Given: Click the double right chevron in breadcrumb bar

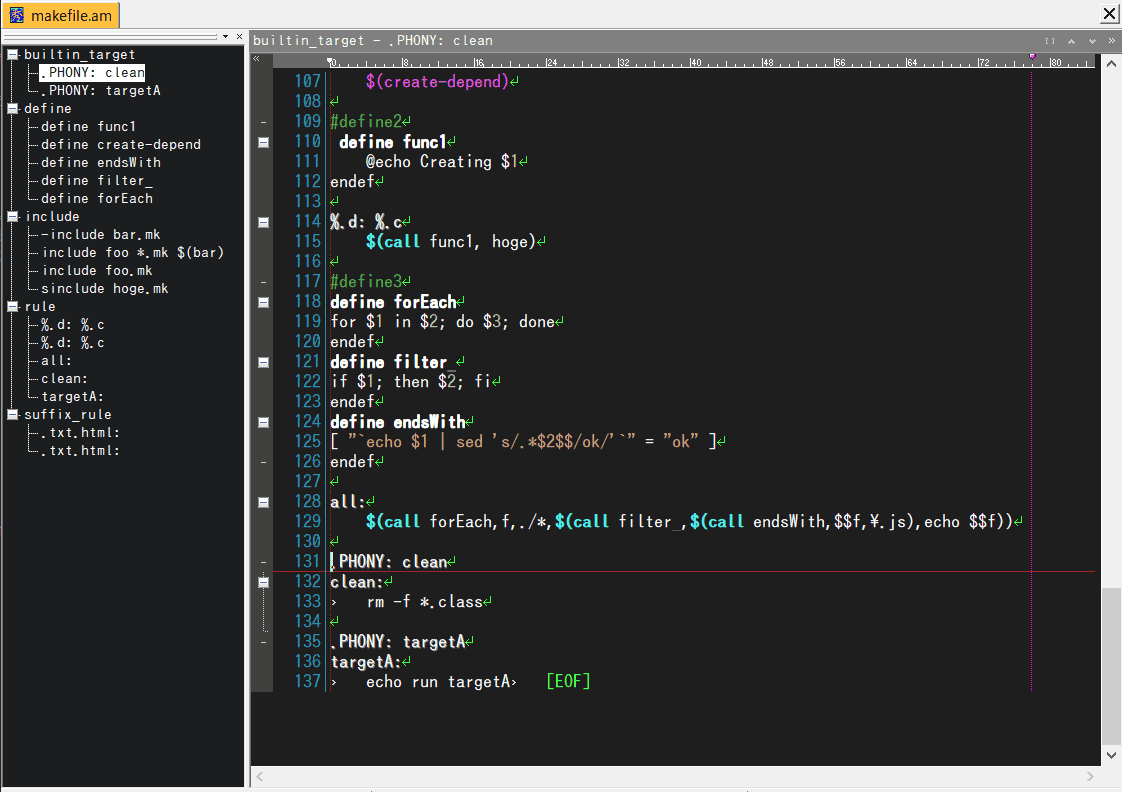Looking at the screenshot, I should tap(1111, 41).
